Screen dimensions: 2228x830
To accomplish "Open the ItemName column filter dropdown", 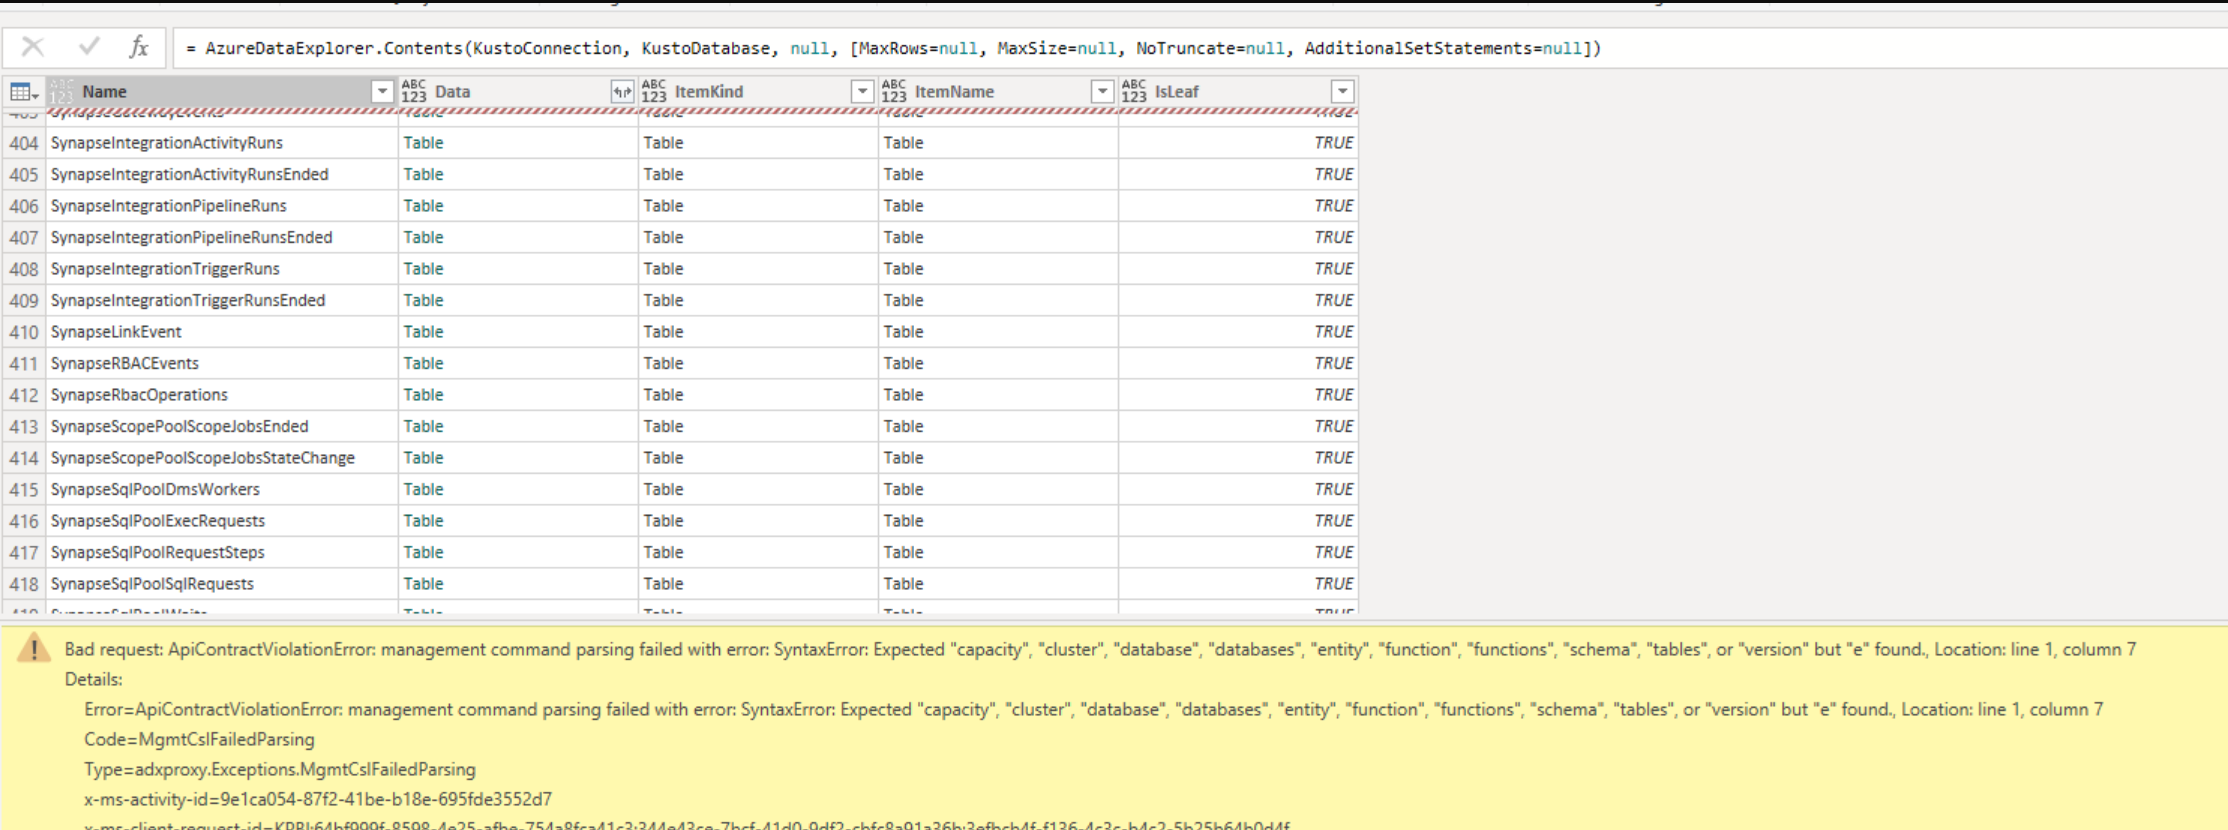I will 1102,92.
